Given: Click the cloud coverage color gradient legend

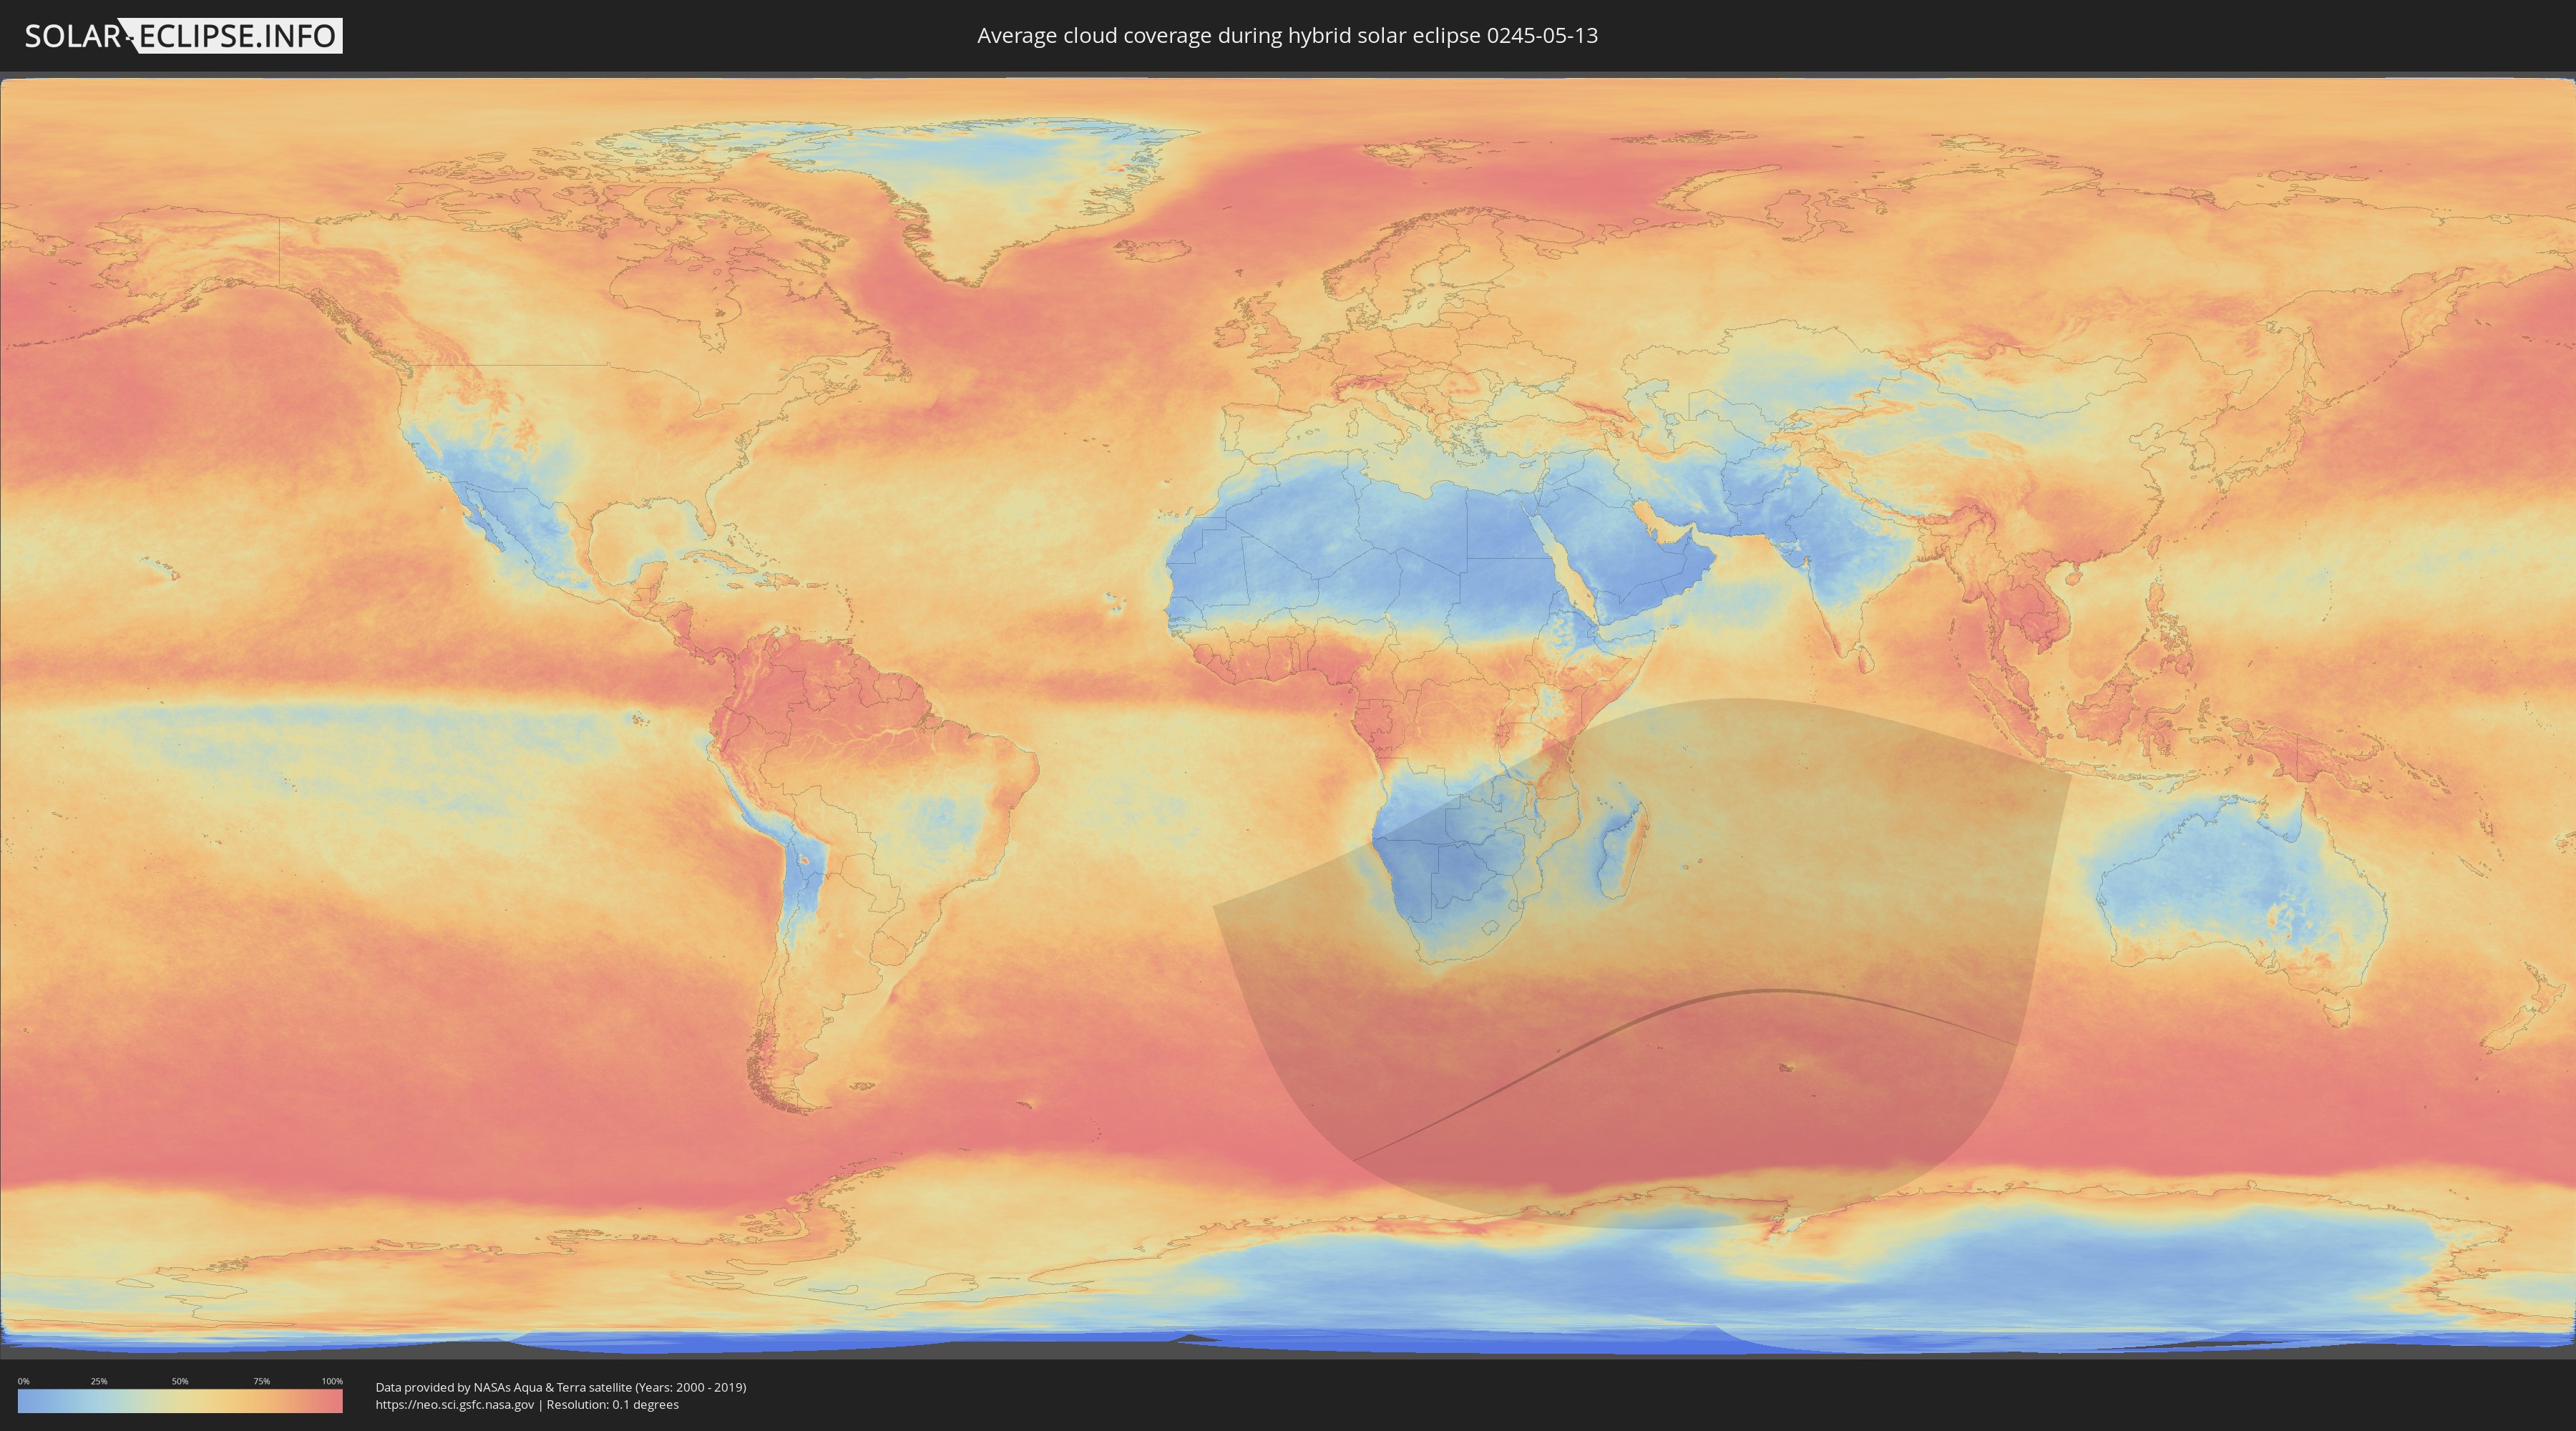Looking at the screenshot, I should [x=180, y=1401].
